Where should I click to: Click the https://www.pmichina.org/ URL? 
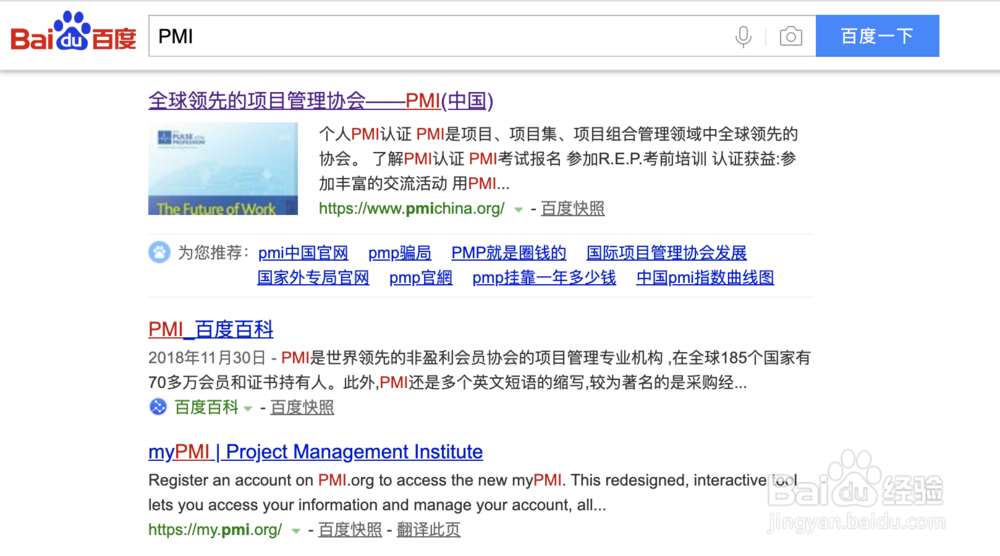pos(411,208)
